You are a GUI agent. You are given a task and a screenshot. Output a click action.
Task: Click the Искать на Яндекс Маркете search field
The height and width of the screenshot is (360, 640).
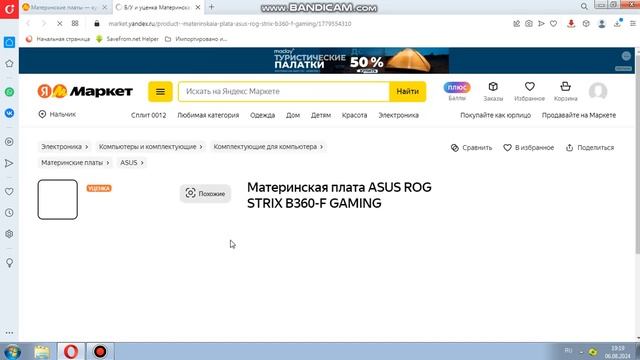coord(284,91)
